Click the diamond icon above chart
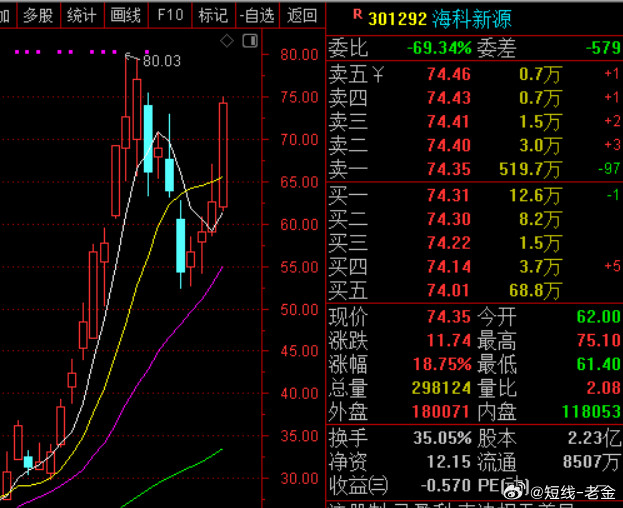The image size is (623, 508). [x=227, y=41]
